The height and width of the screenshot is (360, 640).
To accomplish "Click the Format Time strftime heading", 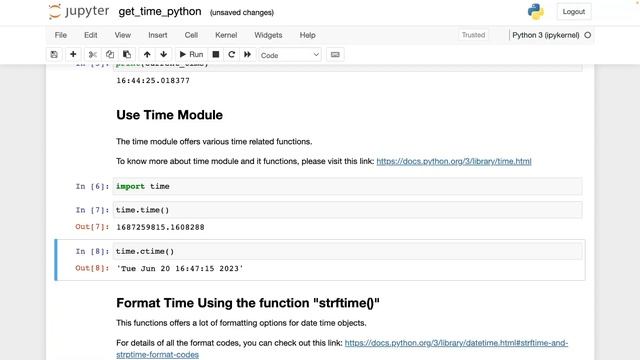I will tap(248, 303).
